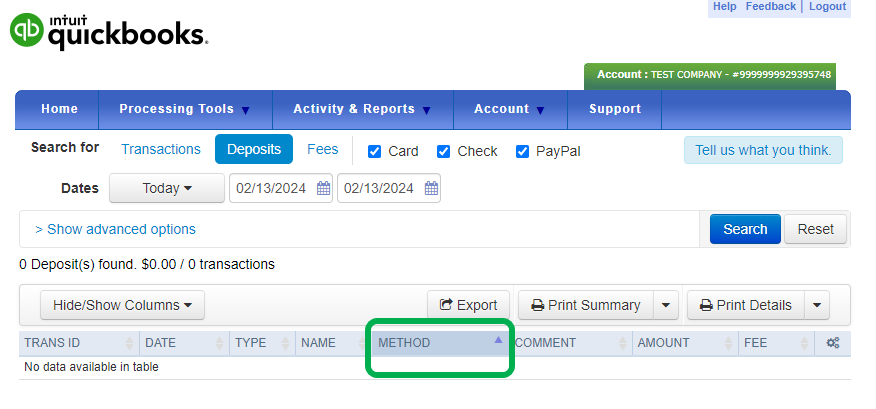Click the QuickBooks logo

109,32
